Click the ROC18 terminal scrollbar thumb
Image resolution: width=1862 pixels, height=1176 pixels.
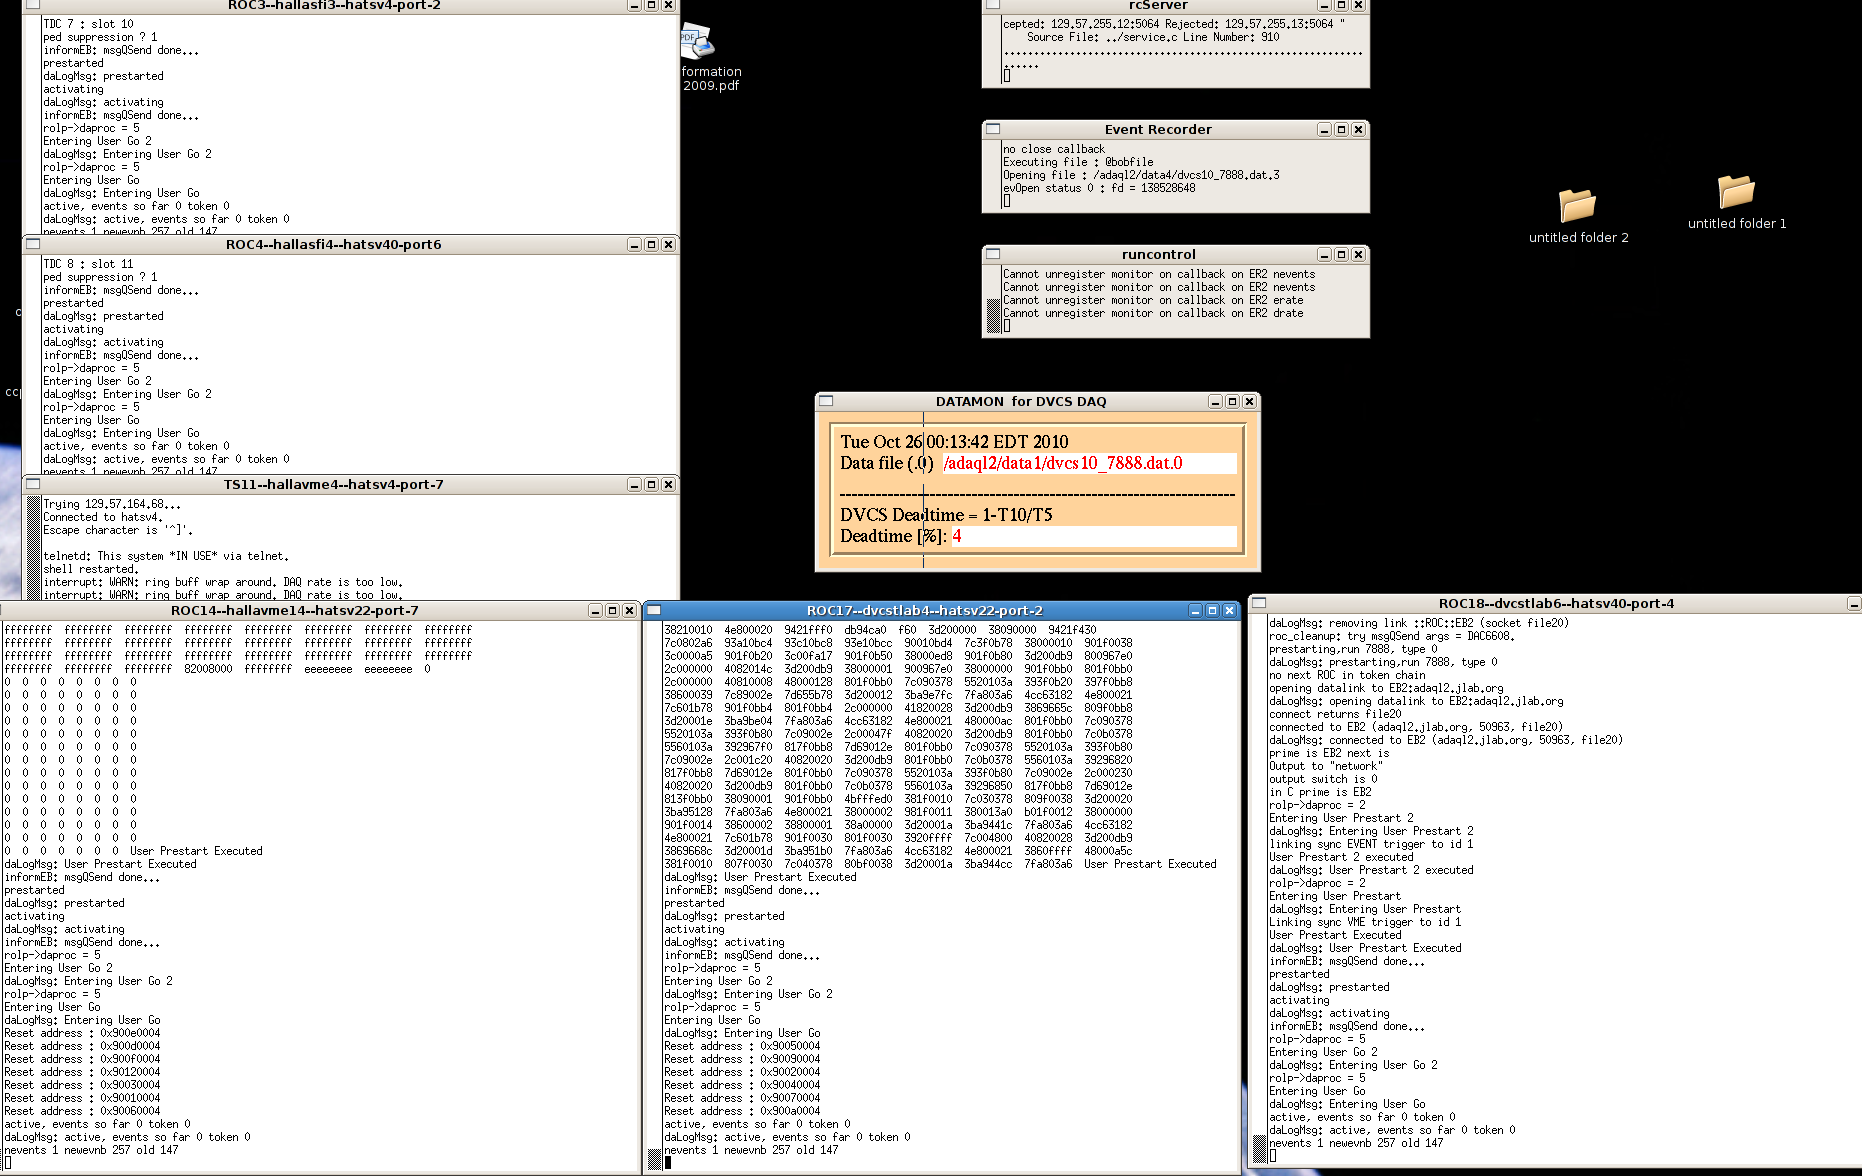tap(1260, 1151)
